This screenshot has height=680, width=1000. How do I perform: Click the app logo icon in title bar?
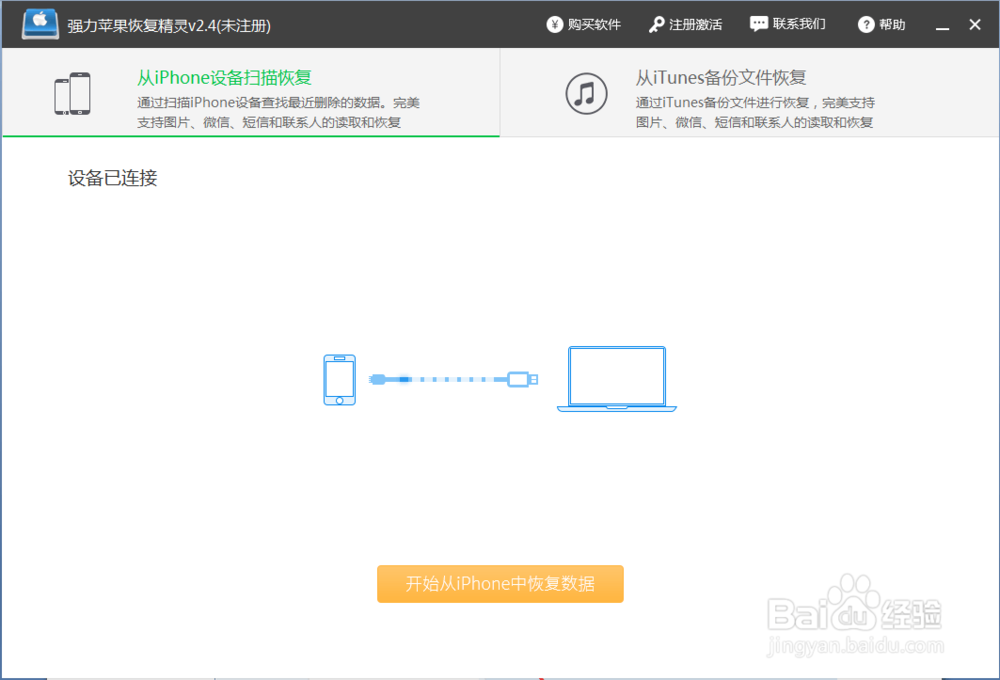pyautogui.click(x=40, y=24)
